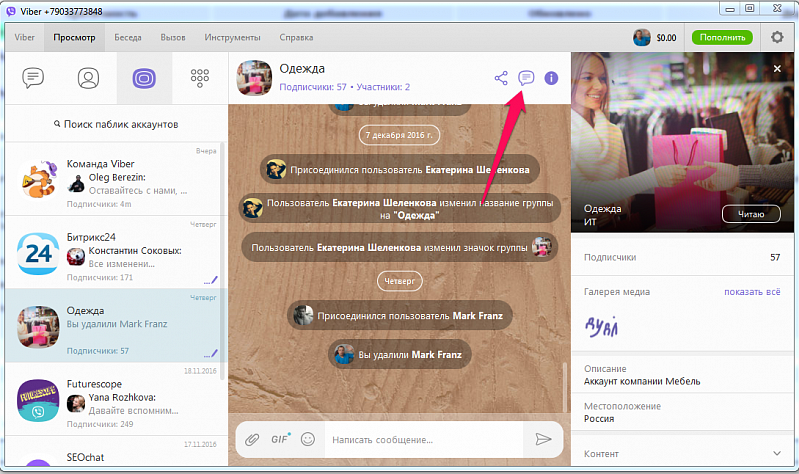Open the Справка menu

tap(296, 37)
